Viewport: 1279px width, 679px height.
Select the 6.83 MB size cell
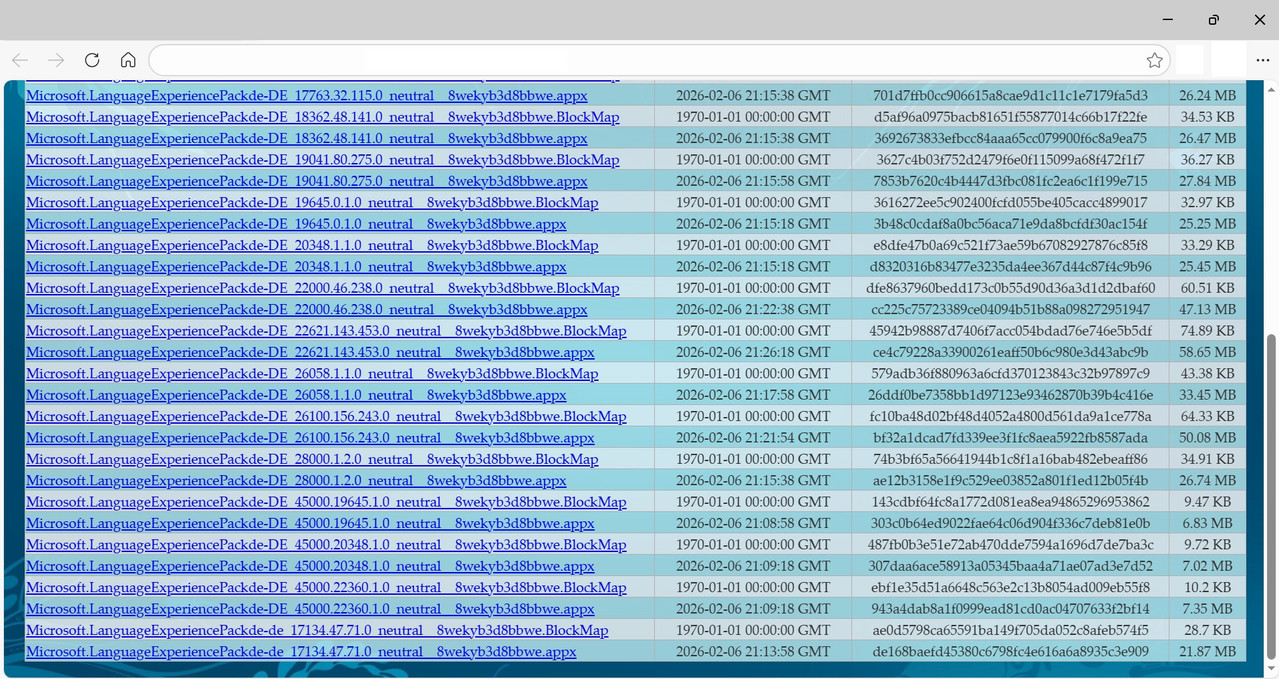(x=1207, y=524)
